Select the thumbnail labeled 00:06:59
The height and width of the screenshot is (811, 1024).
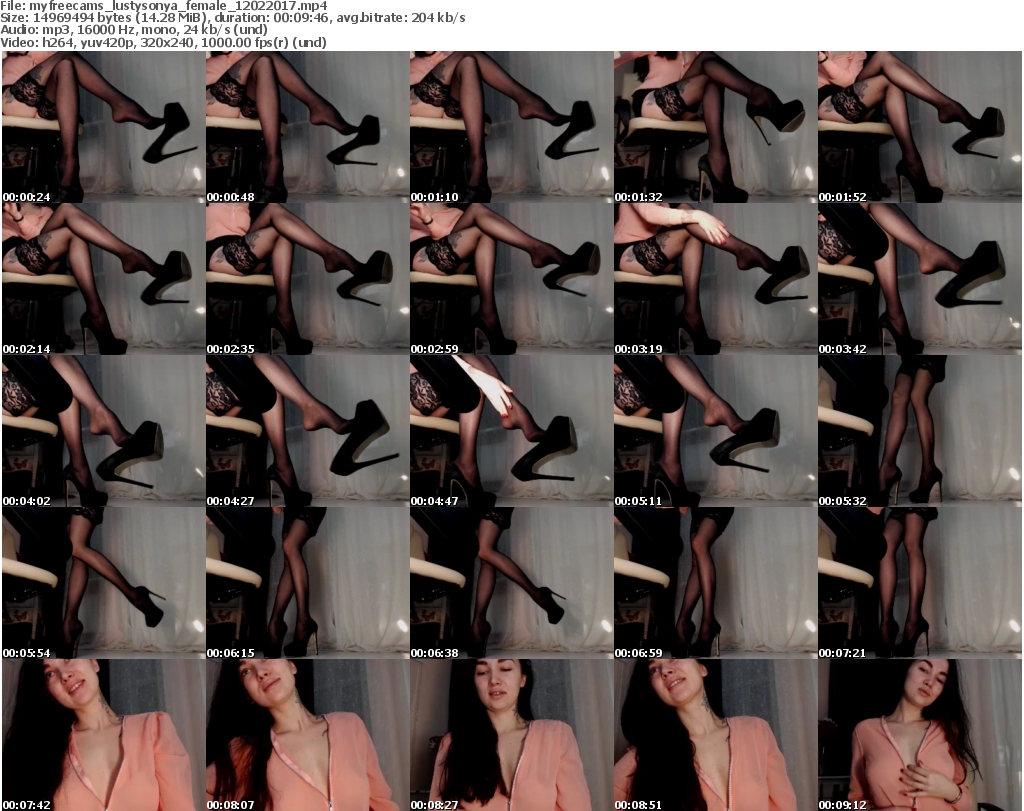pyautogui.click(x=715, y=583)
